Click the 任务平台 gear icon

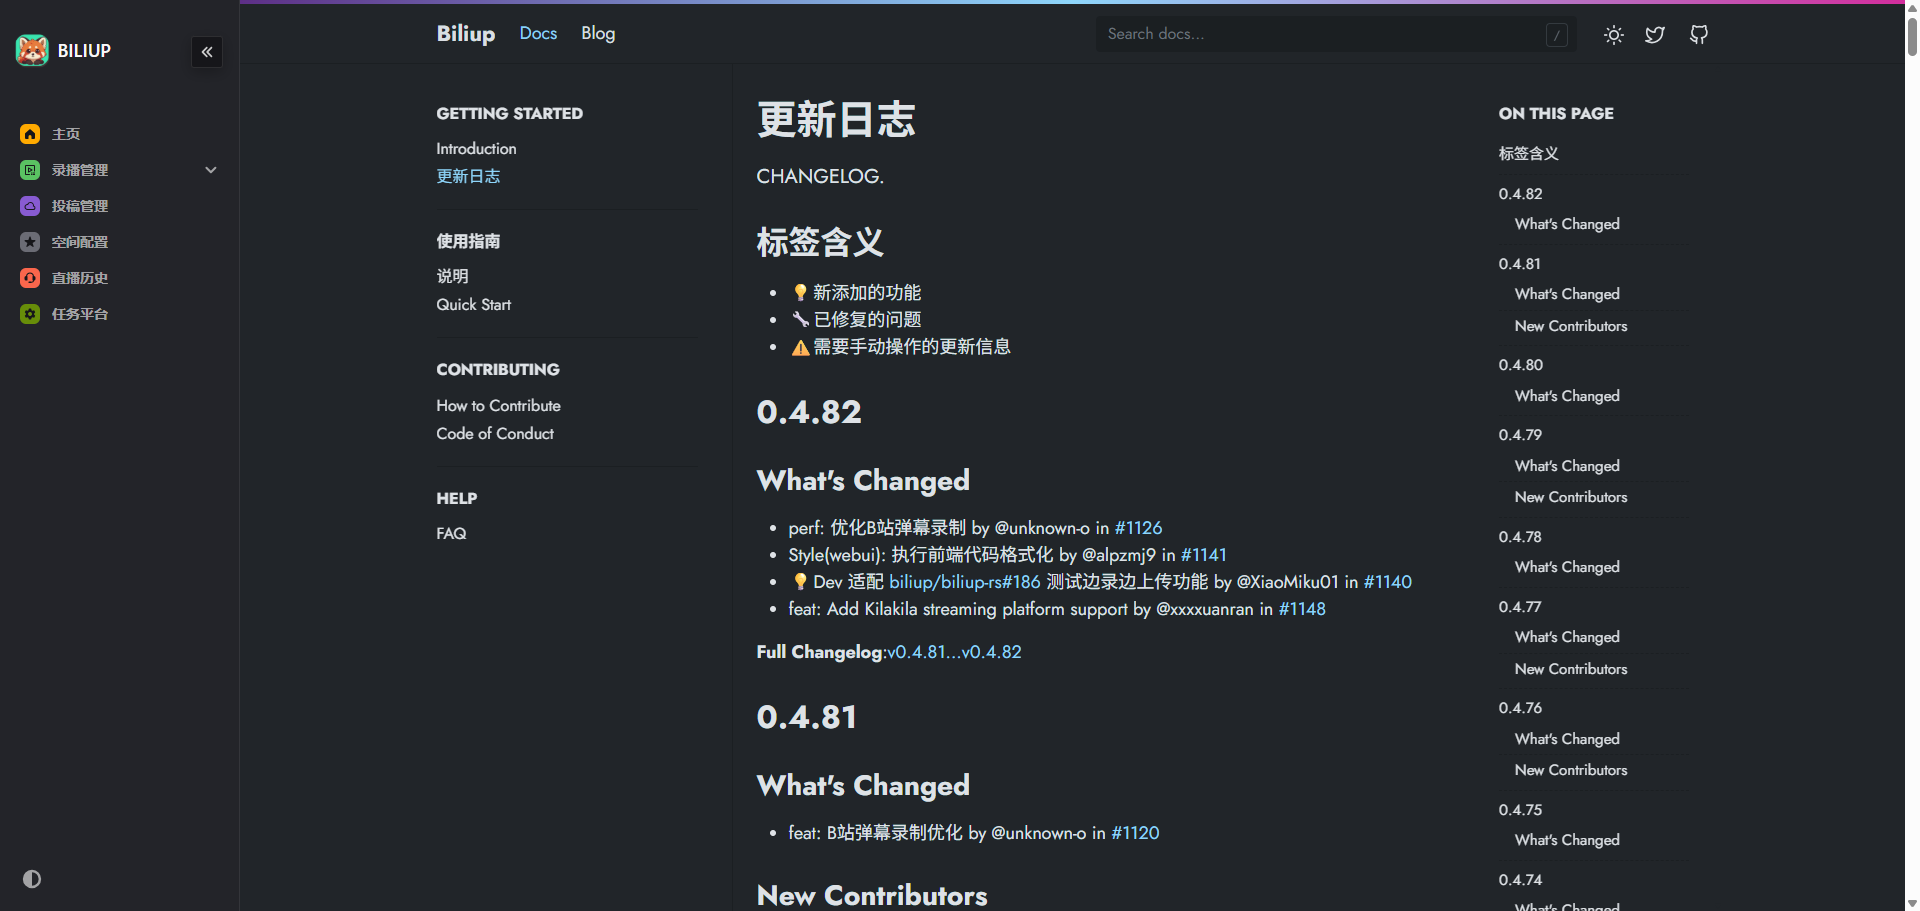point(30,314)
